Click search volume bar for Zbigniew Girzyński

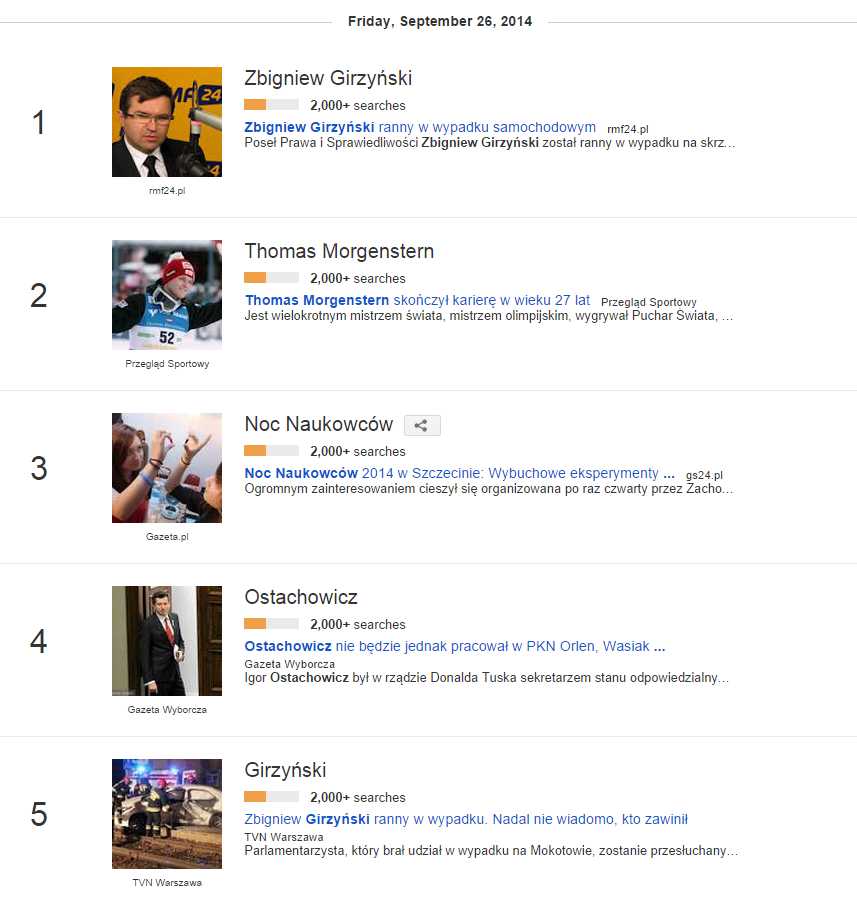[271, 105]
